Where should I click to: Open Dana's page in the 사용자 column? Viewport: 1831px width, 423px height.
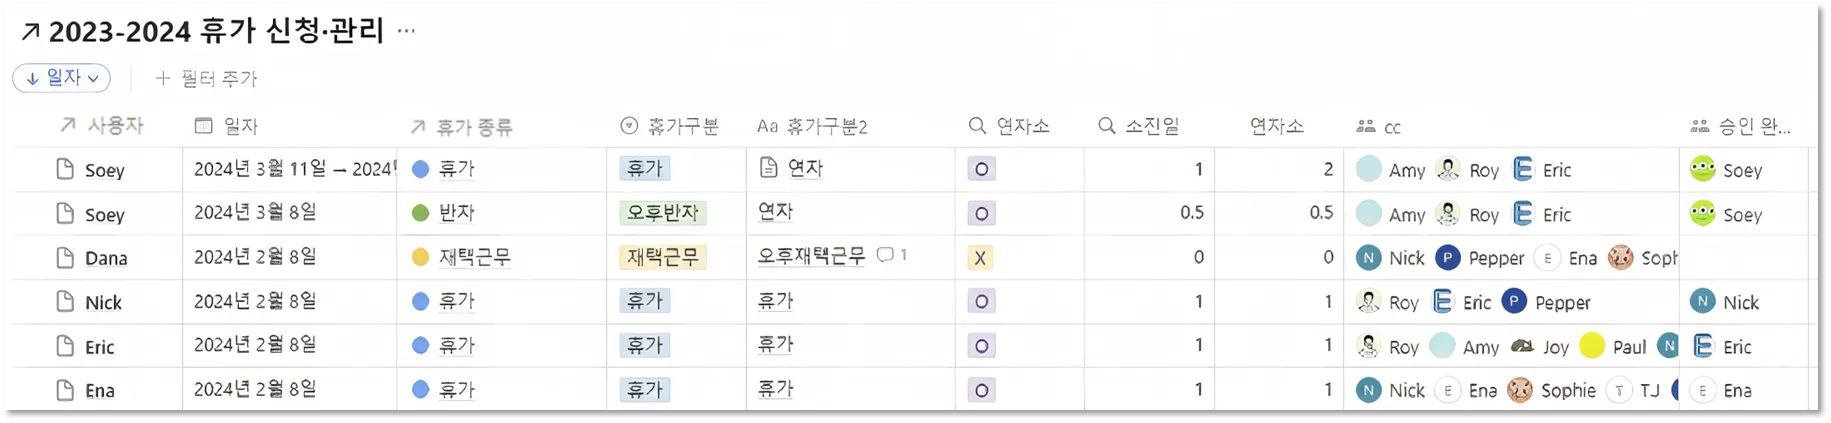click(106, 258)
